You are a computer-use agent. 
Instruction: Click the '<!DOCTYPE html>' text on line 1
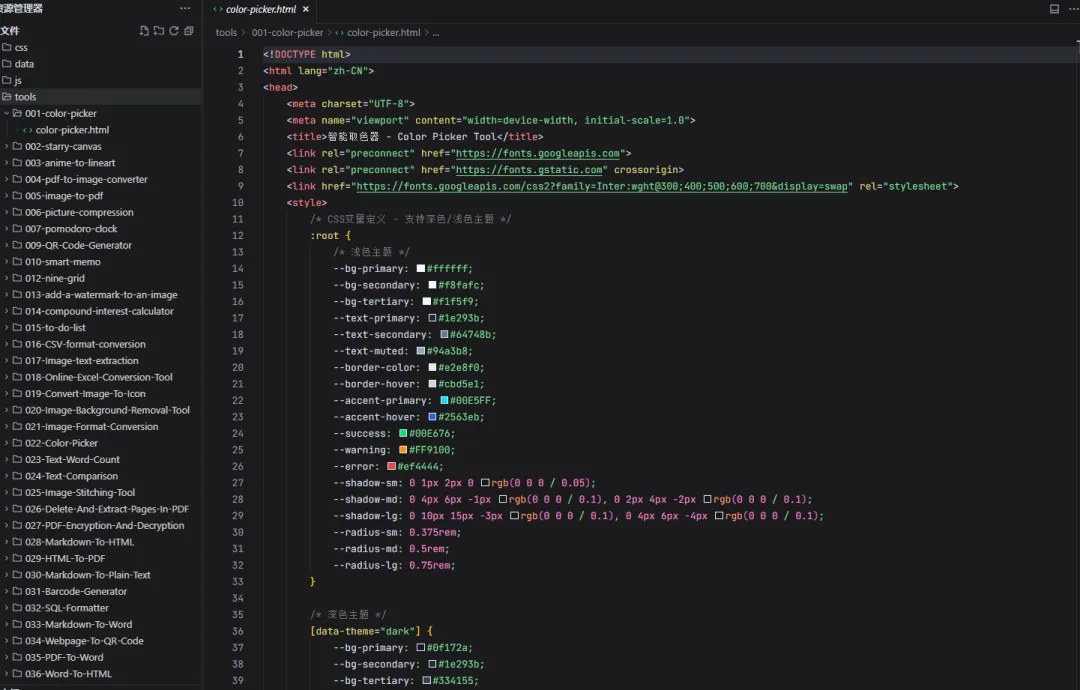tap(307, 54)
